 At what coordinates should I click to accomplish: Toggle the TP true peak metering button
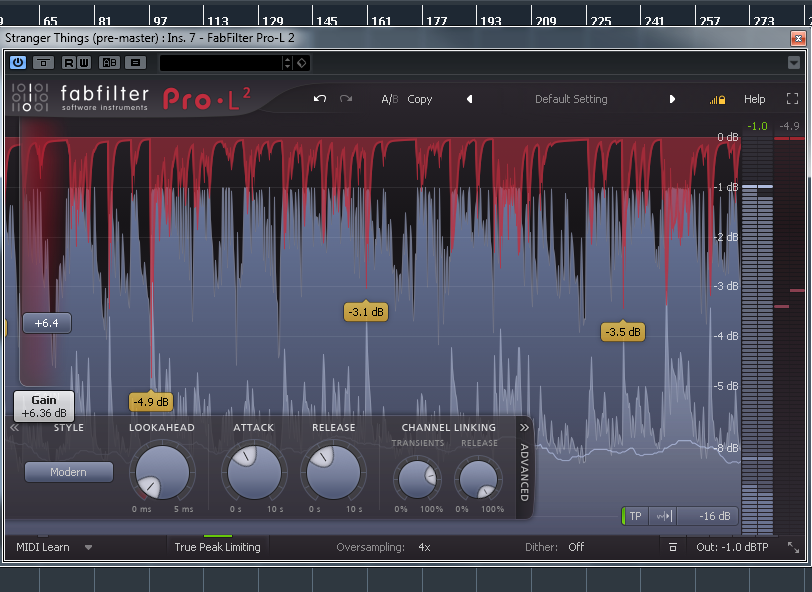tap(635, 516)
